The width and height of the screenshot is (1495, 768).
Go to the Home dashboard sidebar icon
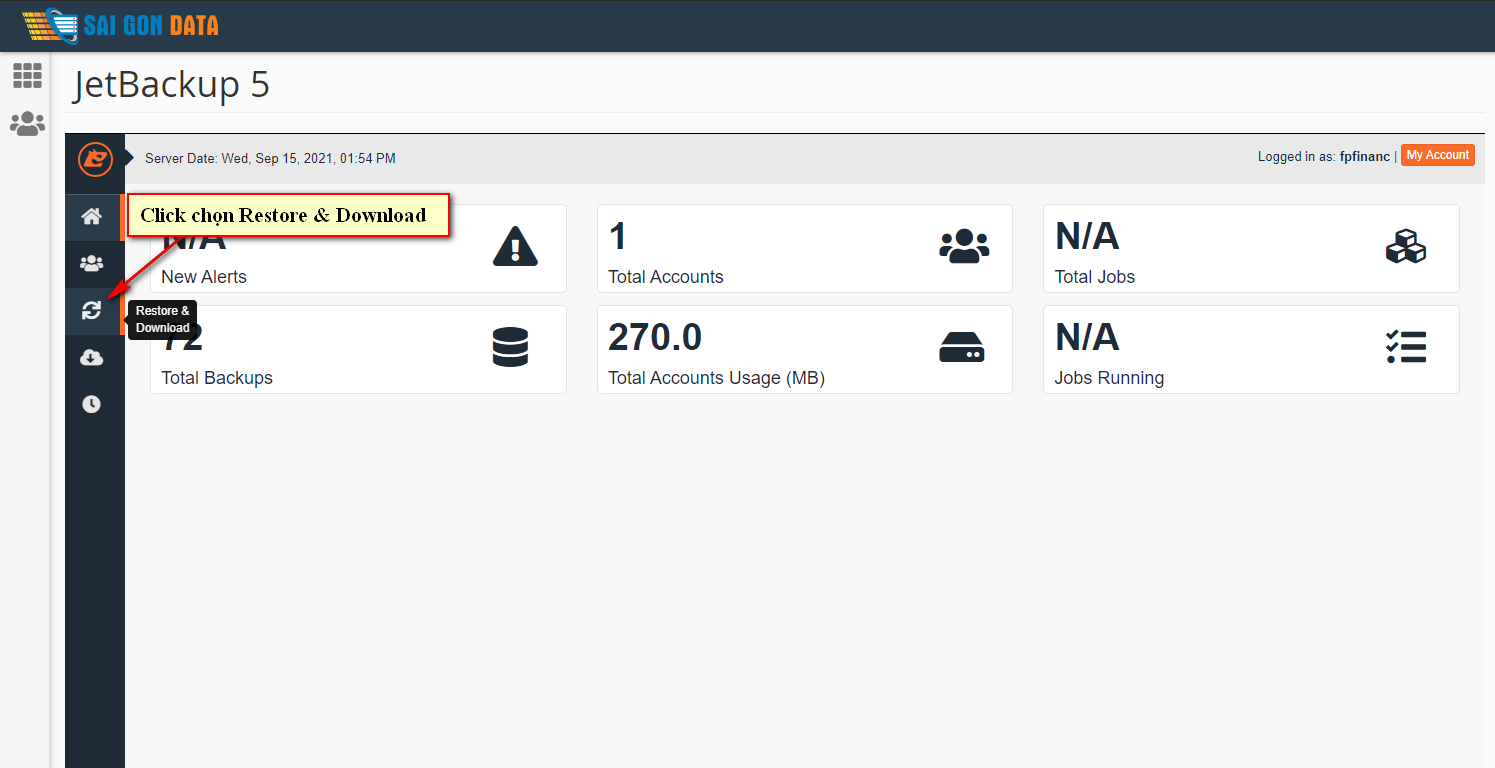(x=92, y=216)
